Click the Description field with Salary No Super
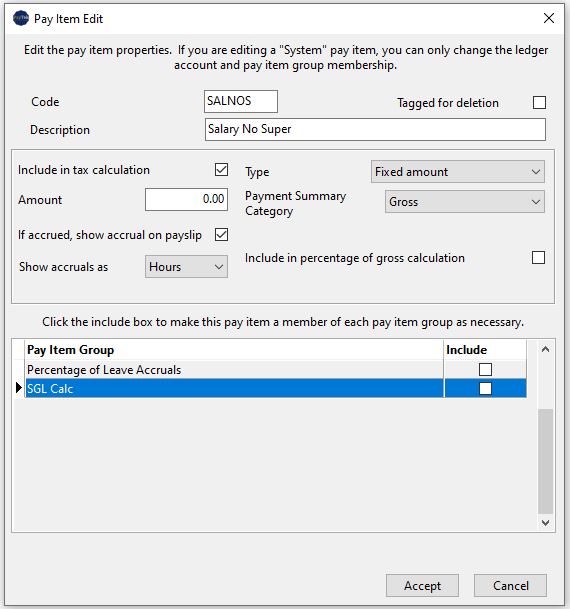The image size is (570, 609). click(375, 129)
